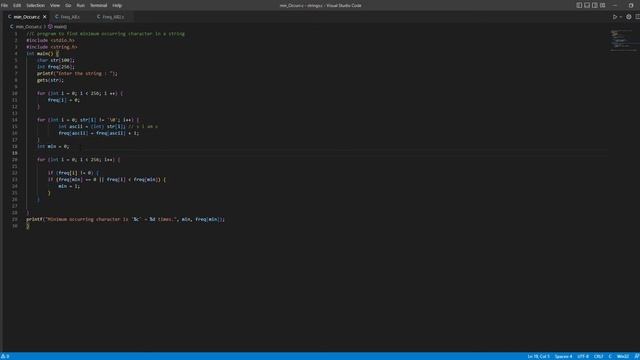640x360 pixels.
Task: Click the "min = i;" code line
Action: point(69,186)
